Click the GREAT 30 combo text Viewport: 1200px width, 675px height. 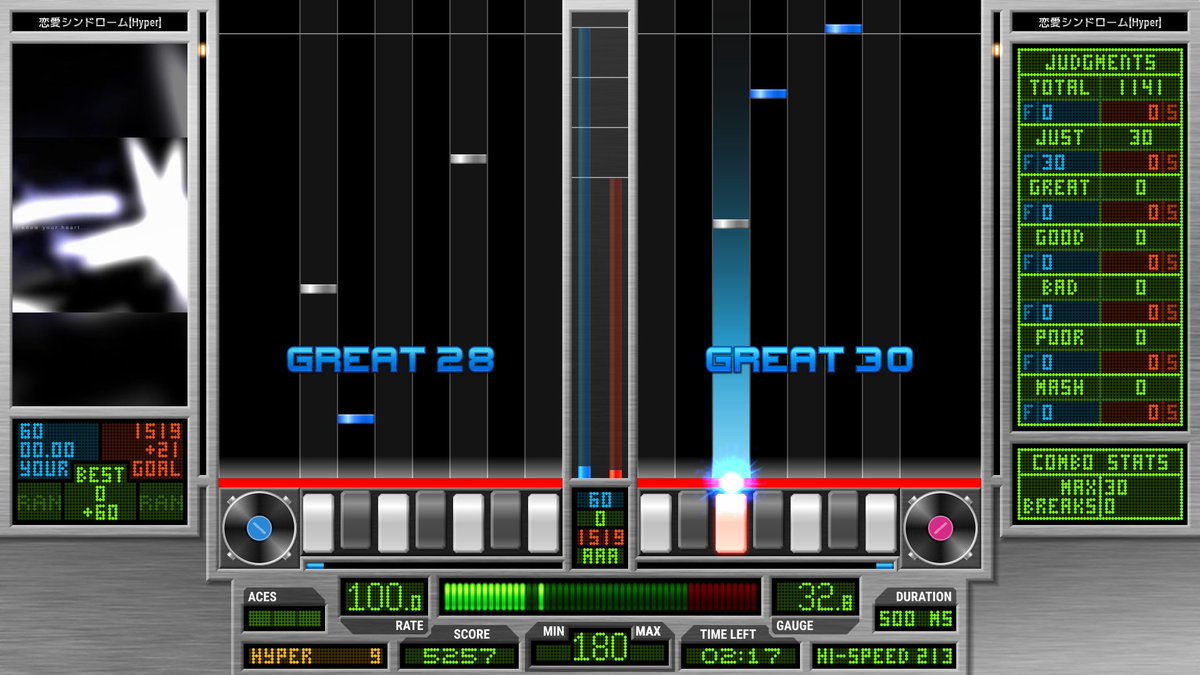(809, 360)
